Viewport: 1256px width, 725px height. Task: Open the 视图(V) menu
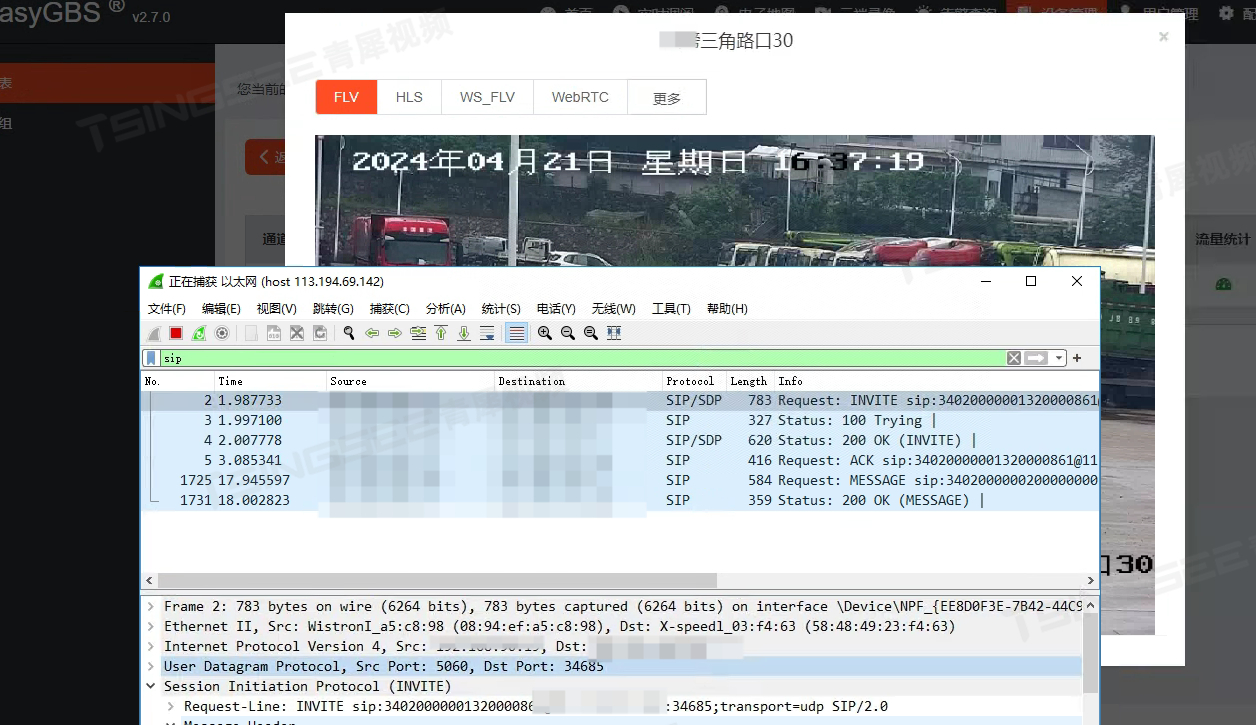click(x=276, y=309)
